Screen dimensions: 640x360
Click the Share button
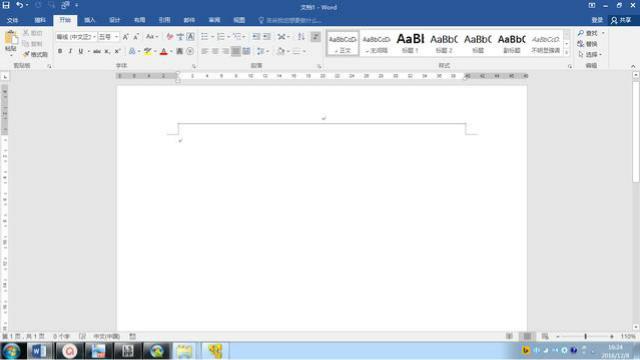(621, 20)
